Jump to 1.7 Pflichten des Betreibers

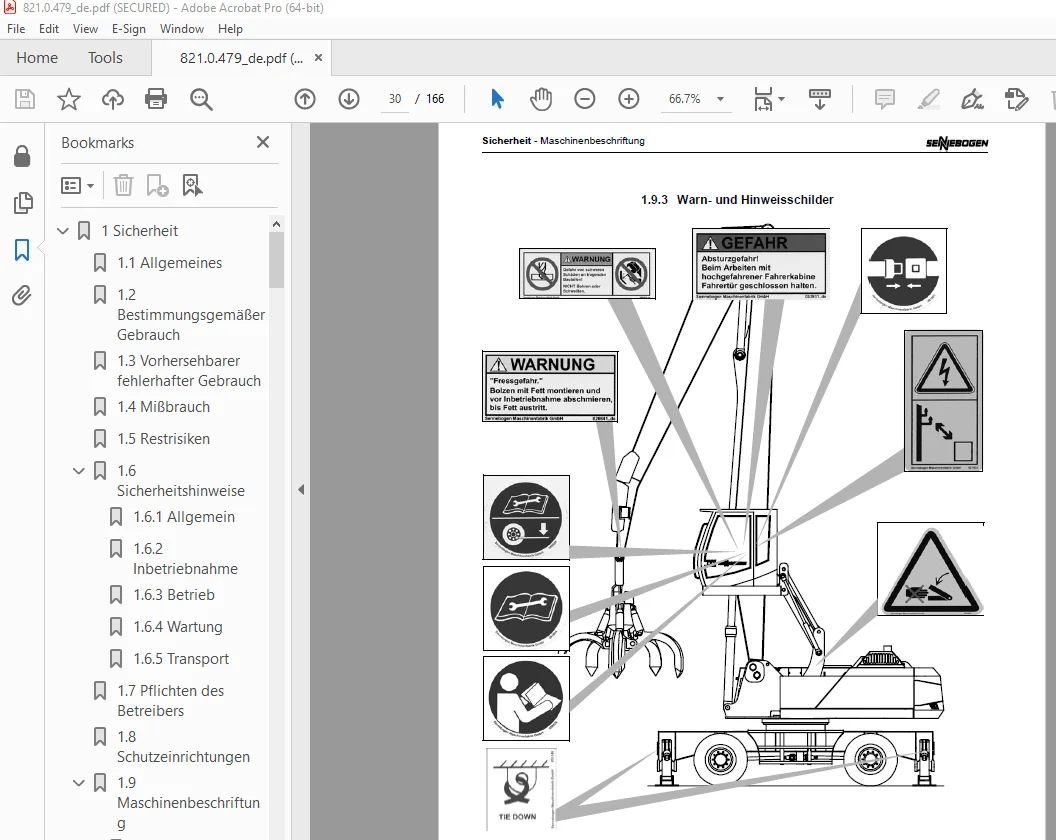pos(171,701)
